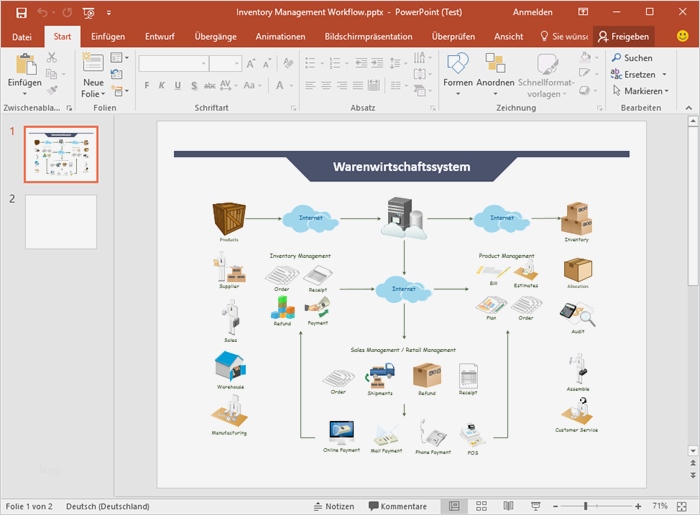700x515 pixels.
Task: Toggle normal view in the status bar
Action: coord(454,506)
